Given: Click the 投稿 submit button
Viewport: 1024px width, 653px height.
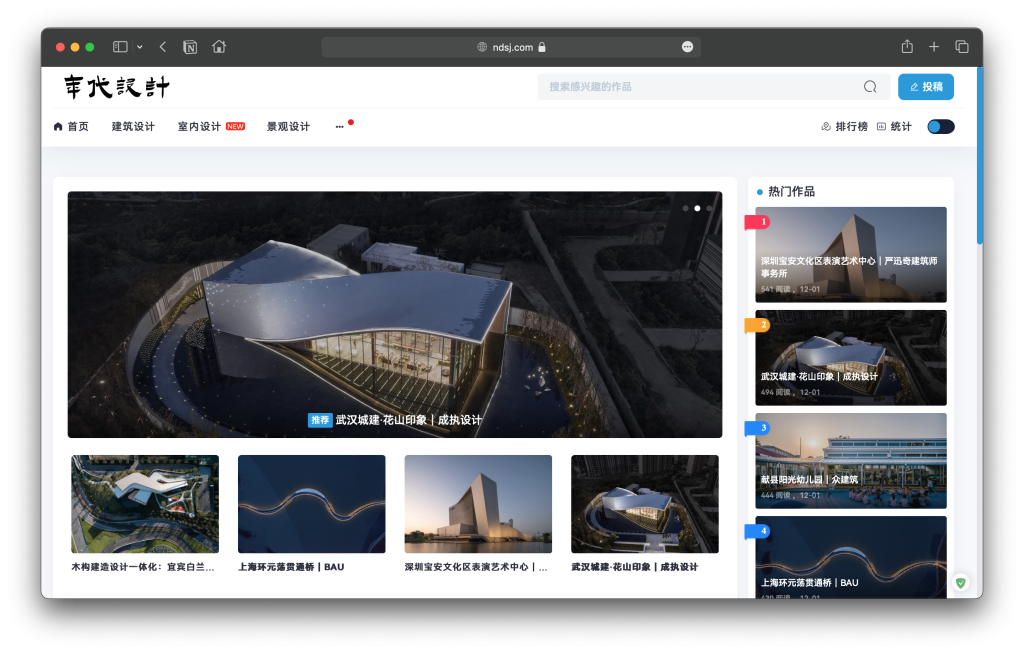Looking at the screenshot, I should 926,87.
